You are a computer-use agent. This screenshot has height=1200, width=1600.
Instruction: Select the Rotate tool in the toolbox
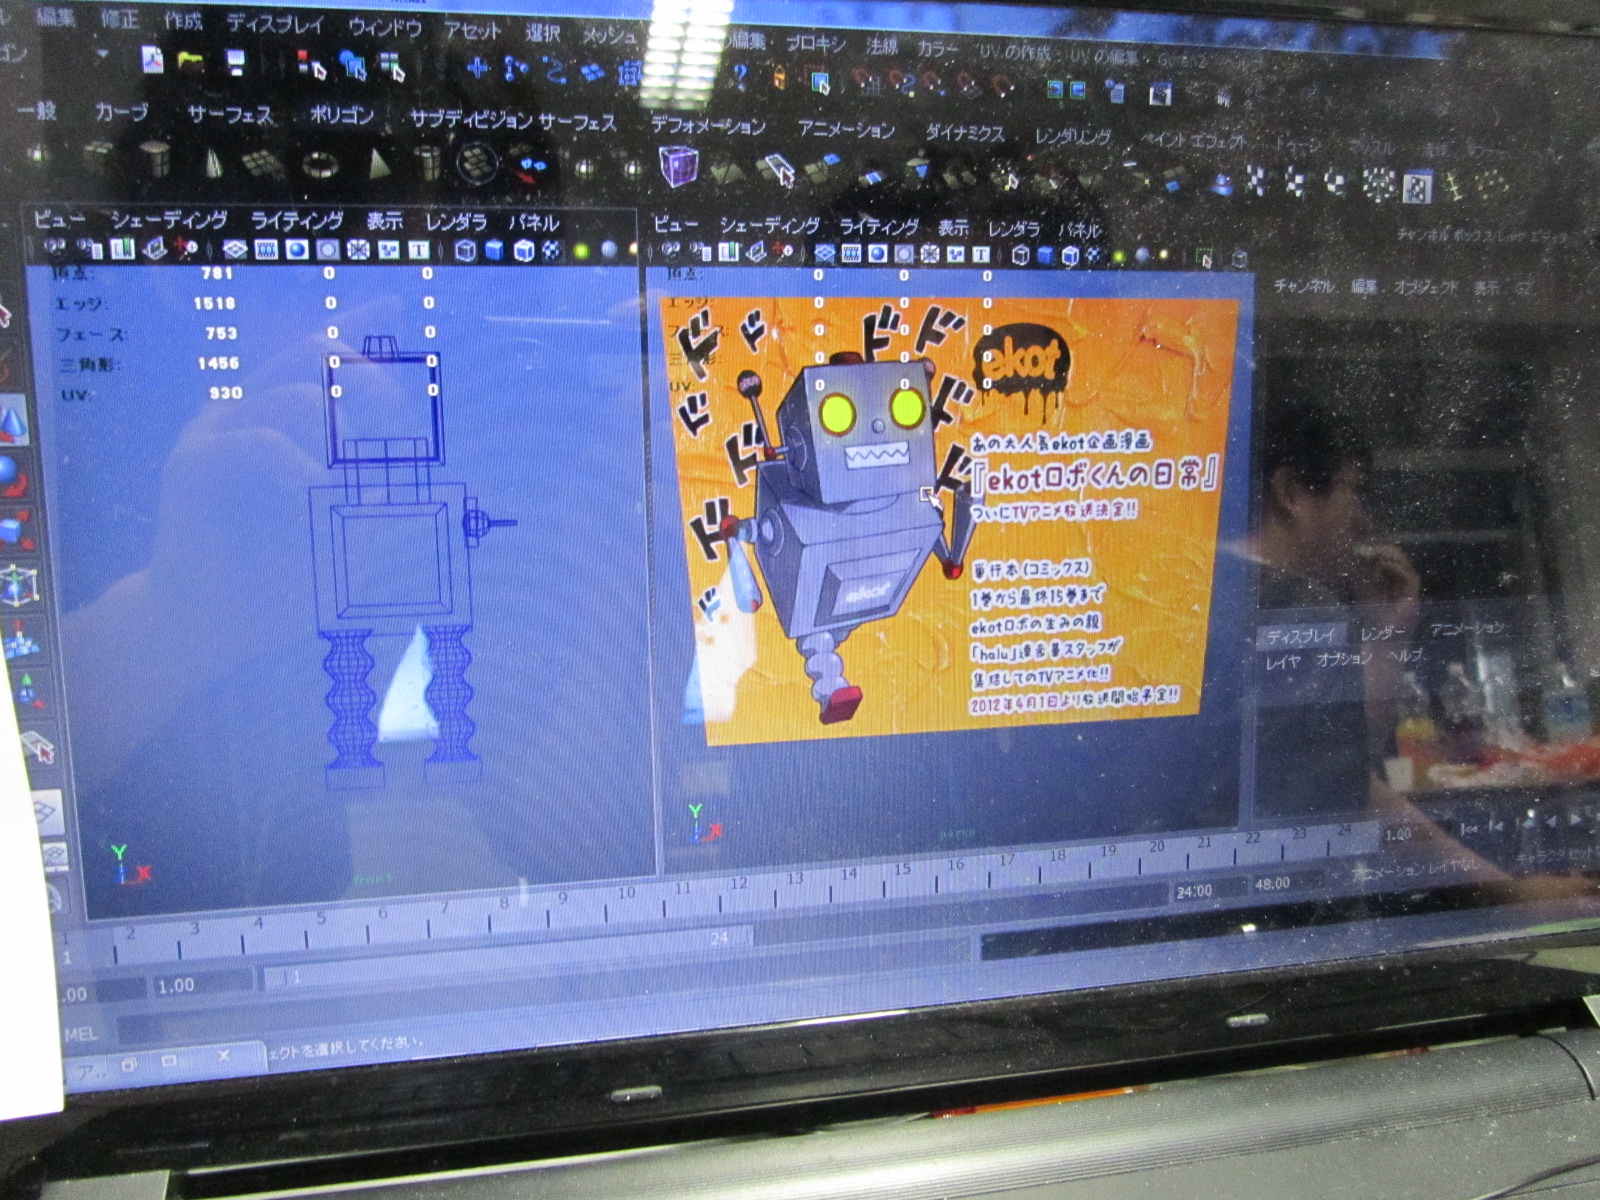12,476
